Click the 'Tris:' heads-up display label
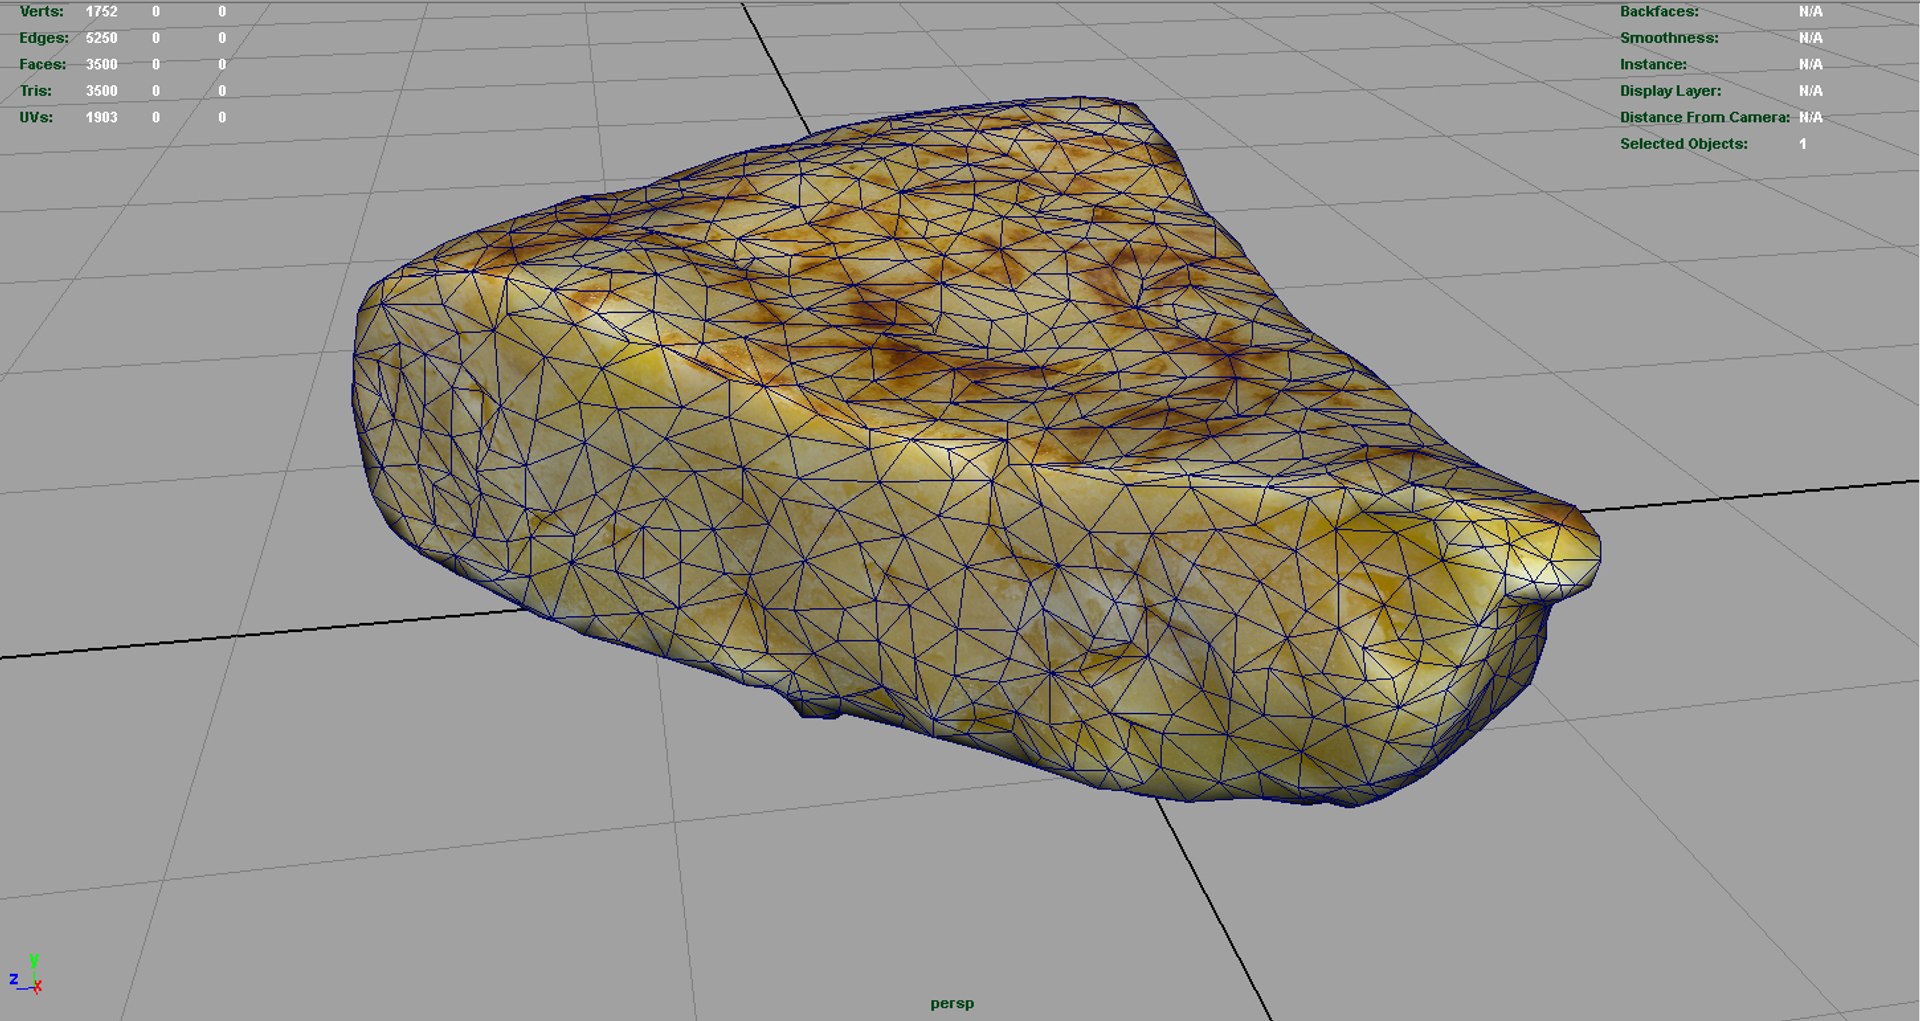Screen dimensions: 1920x1021 36,90
